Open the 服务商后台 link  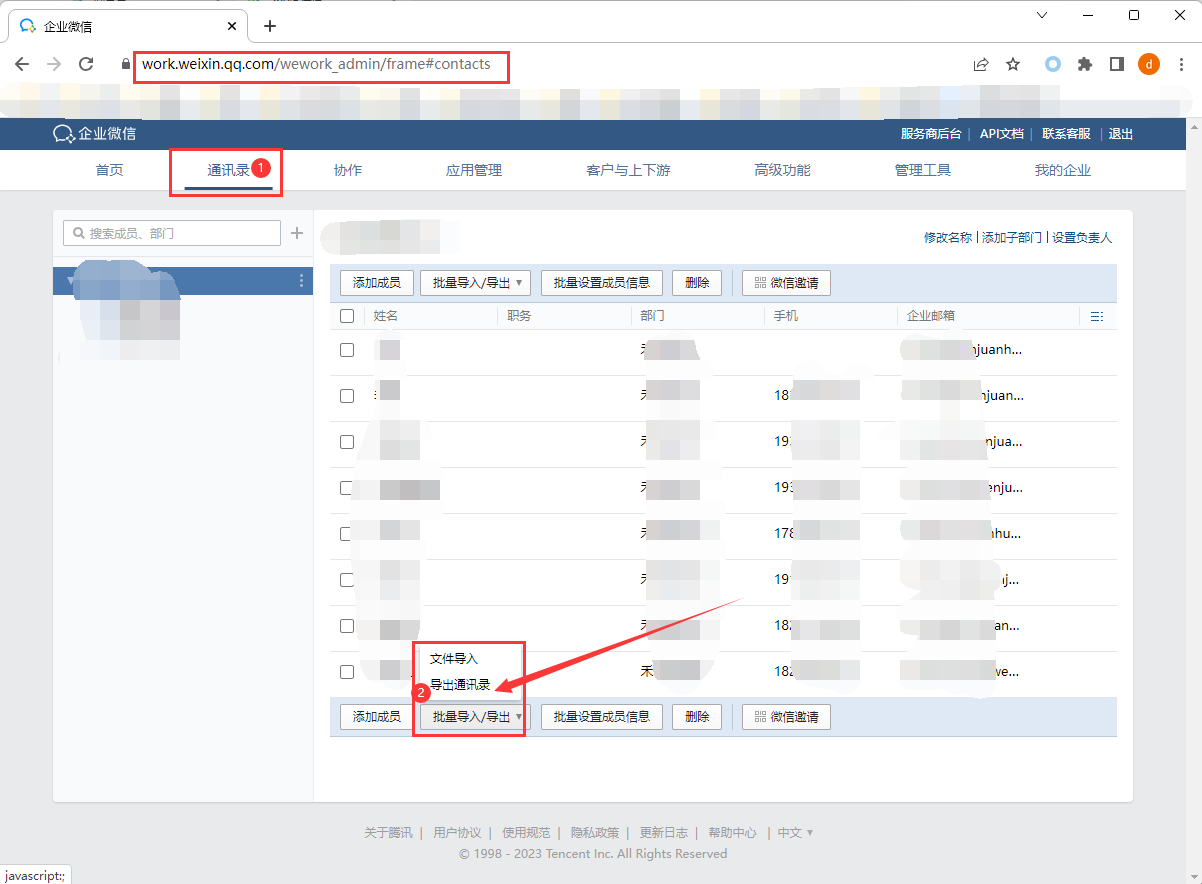(x=931, y=134)
